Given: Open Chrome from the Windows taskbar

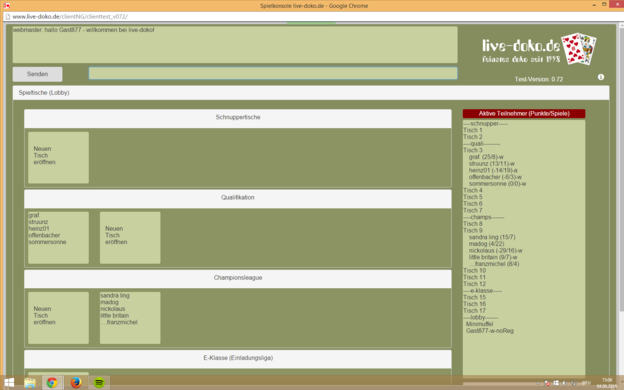Looking at the screenshot, I should pyautogui.click(x=52, y=382).
